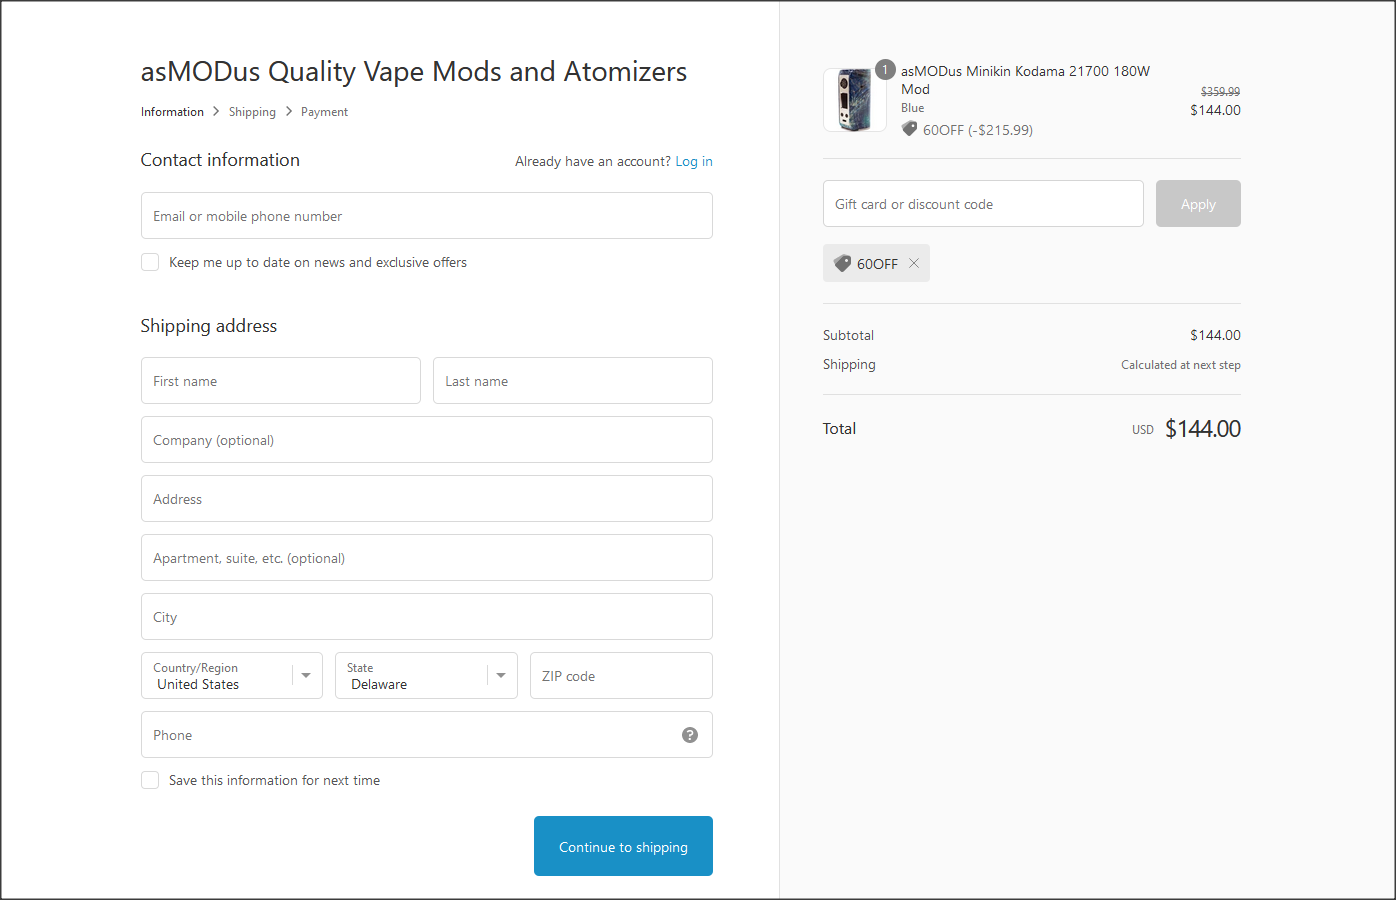
Task: Focus the Last name field
Action: click(572, 381)
